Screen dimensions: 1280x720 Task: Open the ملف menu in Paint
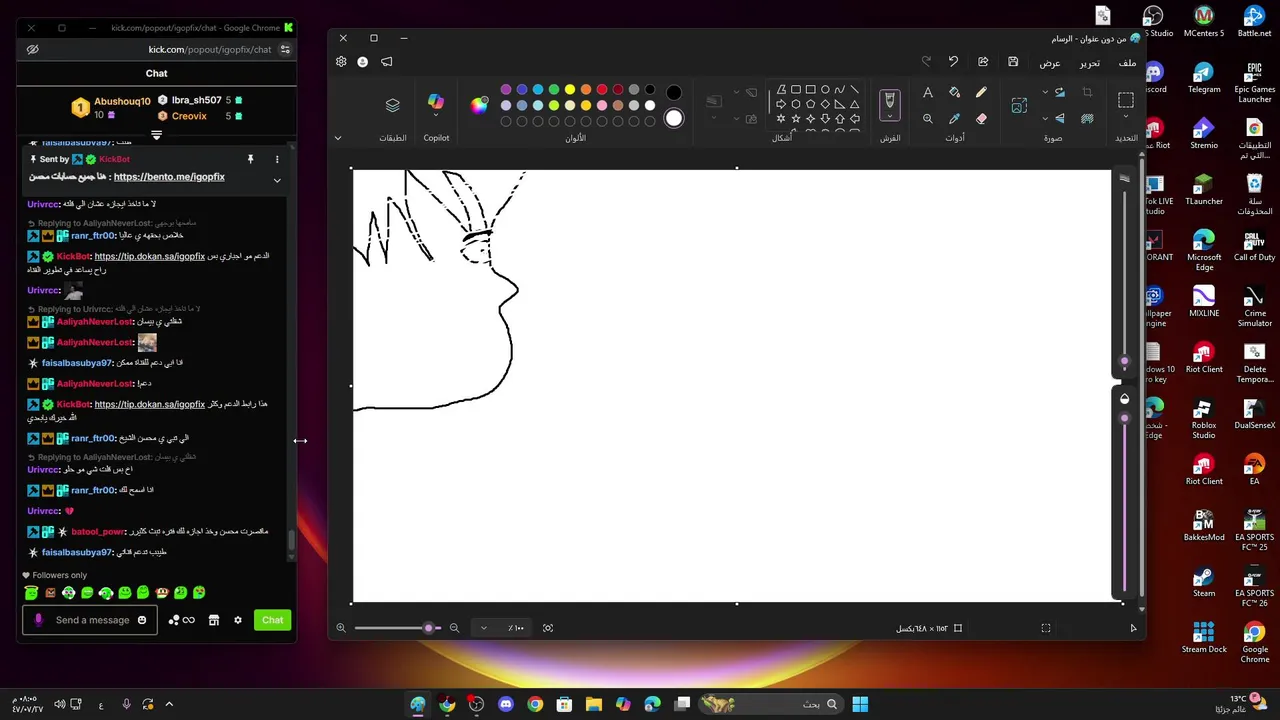click(x=1127, y=63)
